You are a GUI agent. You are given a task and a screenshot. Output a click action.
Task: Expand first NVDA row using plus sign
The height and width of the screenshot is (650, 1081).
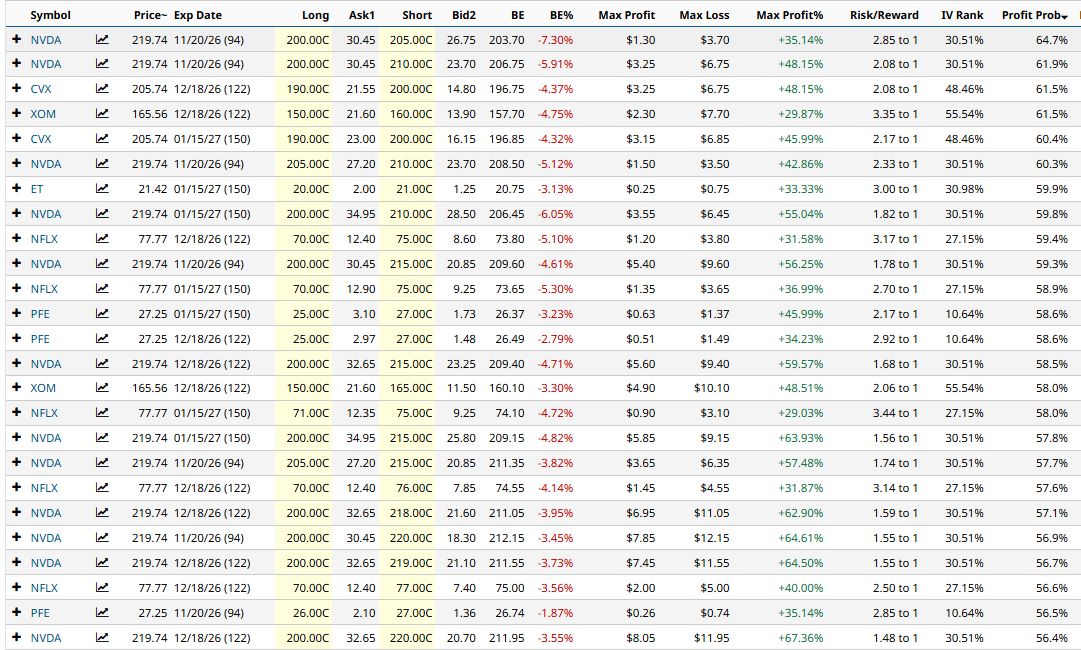click(17, 39)
